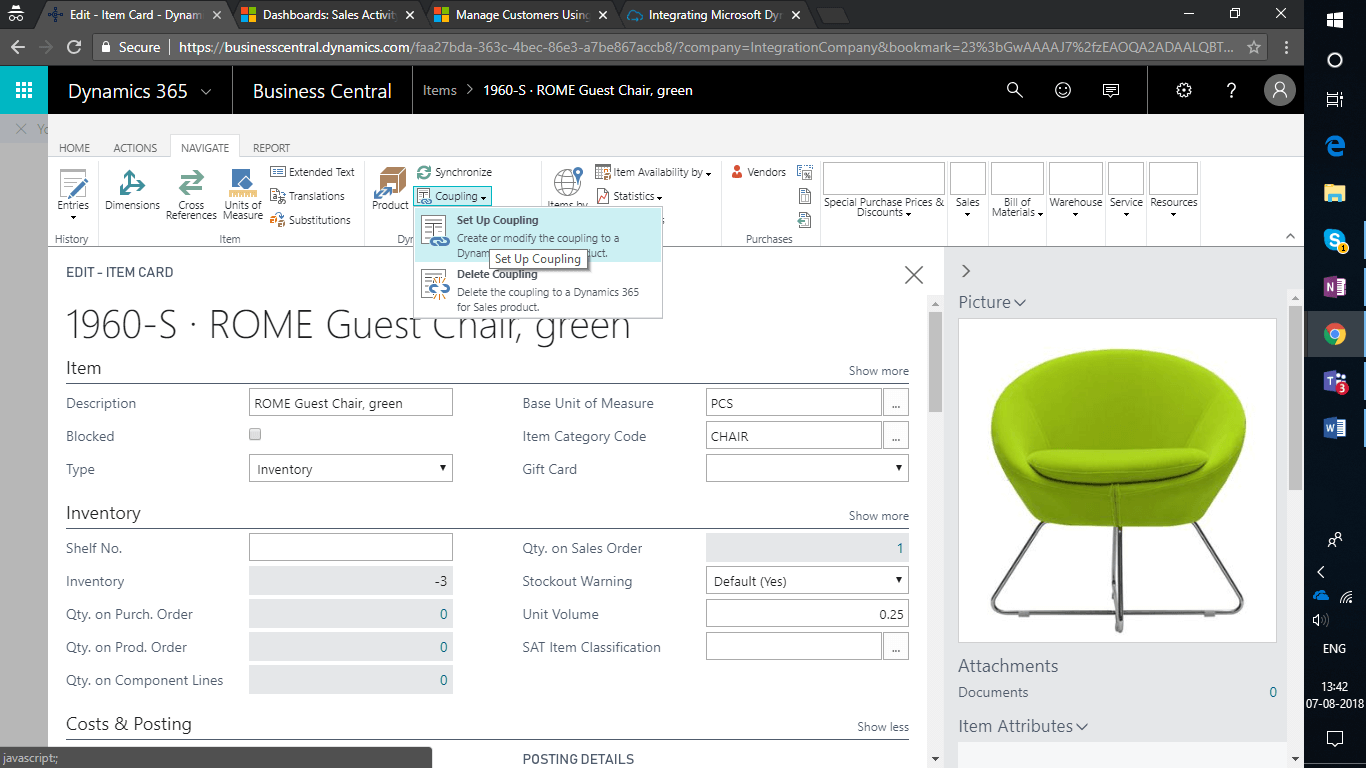Open Stockout Warning dropdown

(807, 580)
